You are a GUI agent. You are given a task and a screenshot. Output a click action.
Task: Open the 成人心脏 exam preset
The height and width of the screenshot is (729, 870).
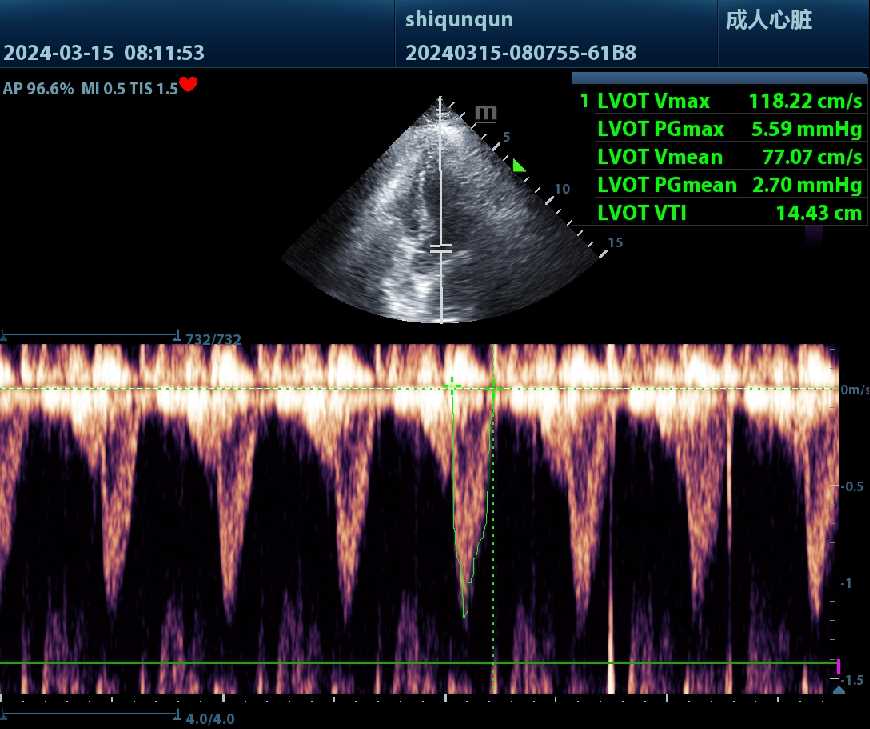click(768, 22)
